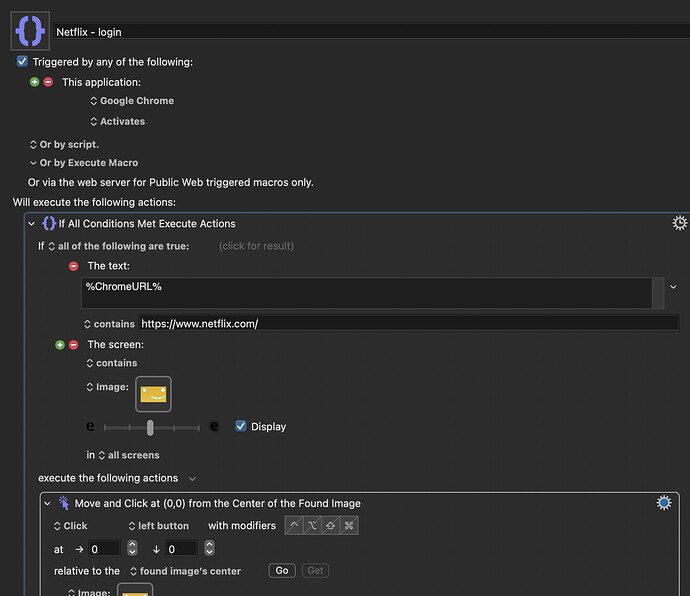Adjust the image fuzziness slider
The height and width of the screenshot is (596, 690).
151,427
